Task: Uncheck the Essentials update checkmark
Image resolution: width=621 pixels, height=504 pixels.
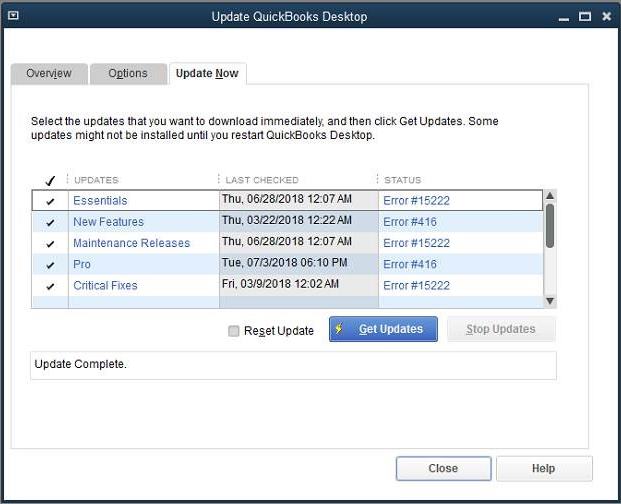Action: [x=50, y=201]
